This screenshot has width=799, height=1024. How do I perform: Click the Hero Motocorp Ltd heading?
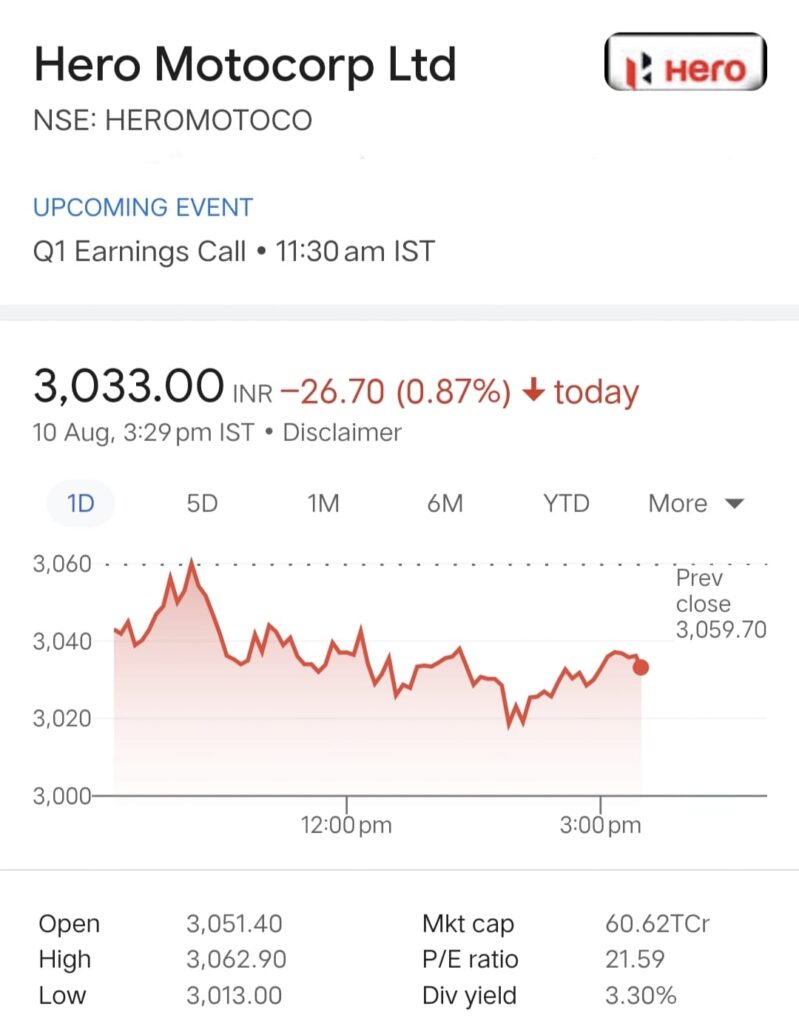point(245,65)
